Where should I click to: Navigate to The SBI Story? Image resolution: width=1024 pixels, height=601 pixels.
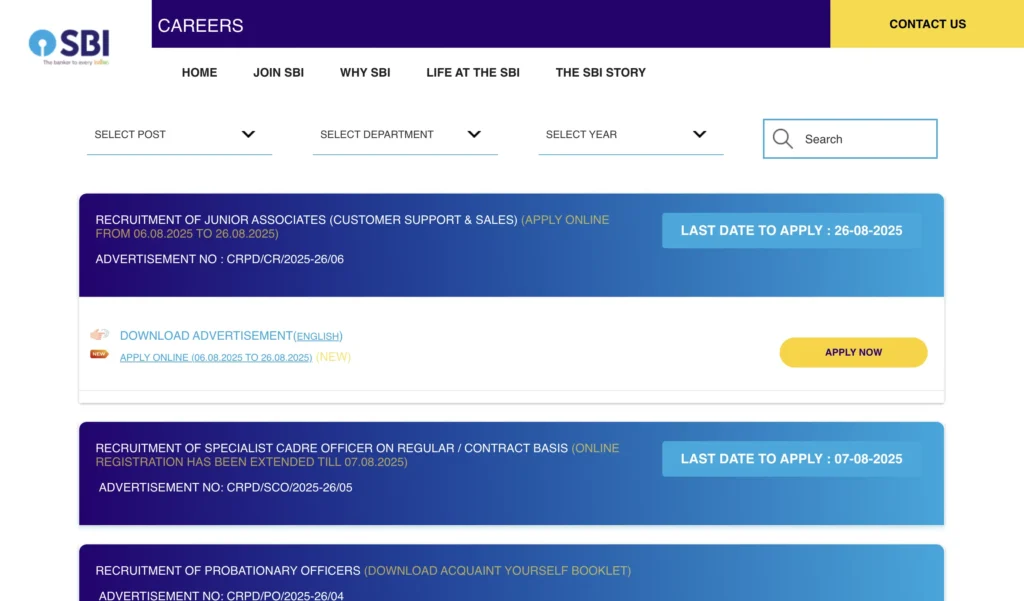click(x=600, y=72)
